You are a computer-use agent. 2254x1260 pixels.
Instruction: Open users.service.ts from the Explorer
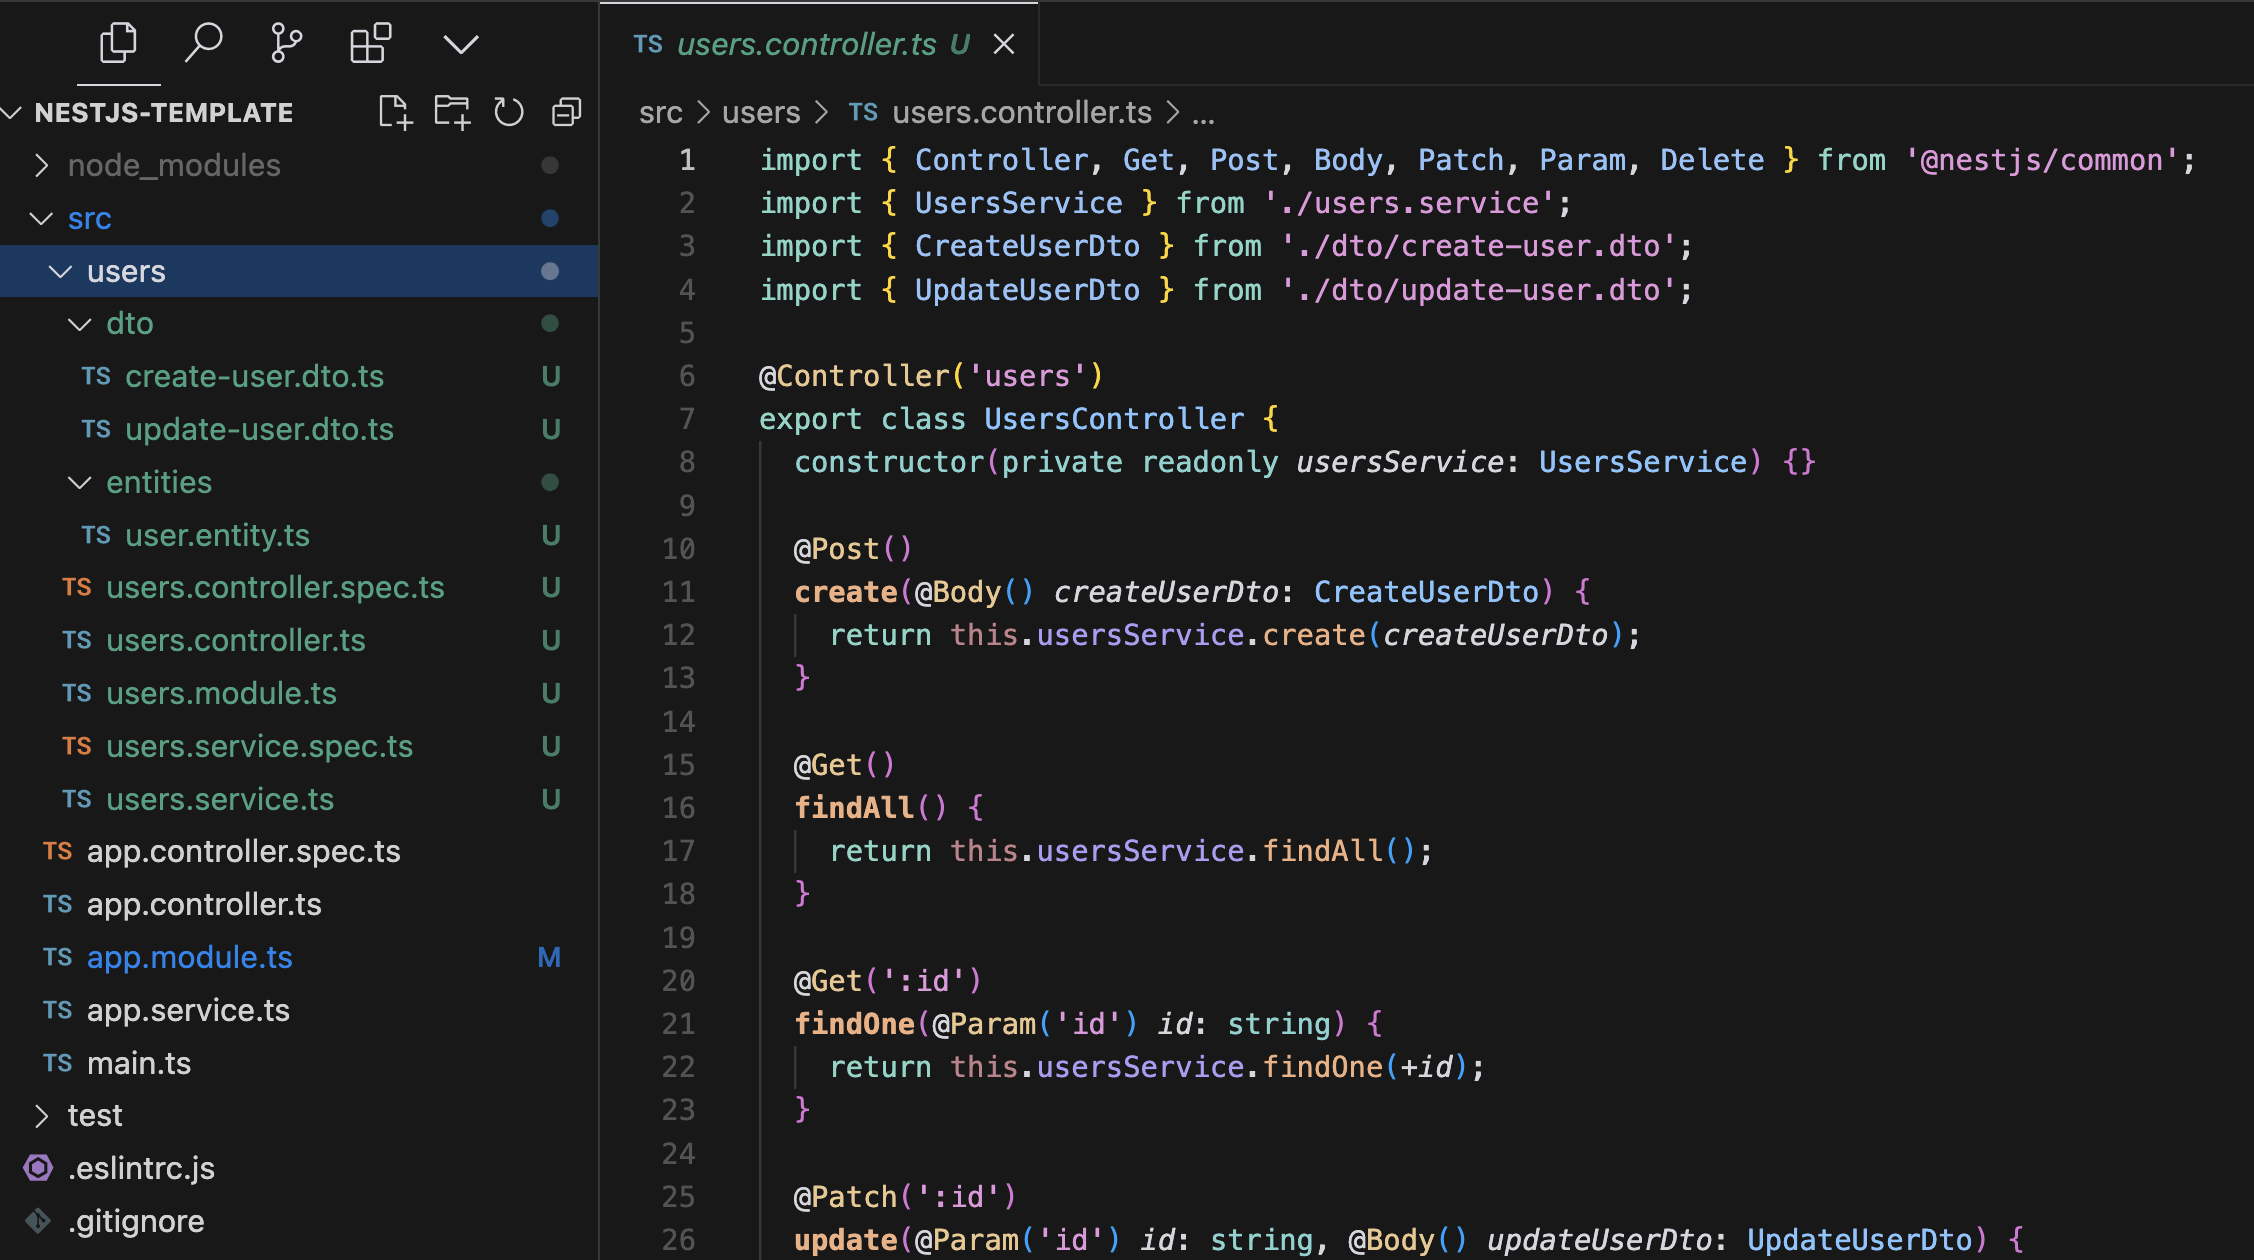click(x=220, y=799)
